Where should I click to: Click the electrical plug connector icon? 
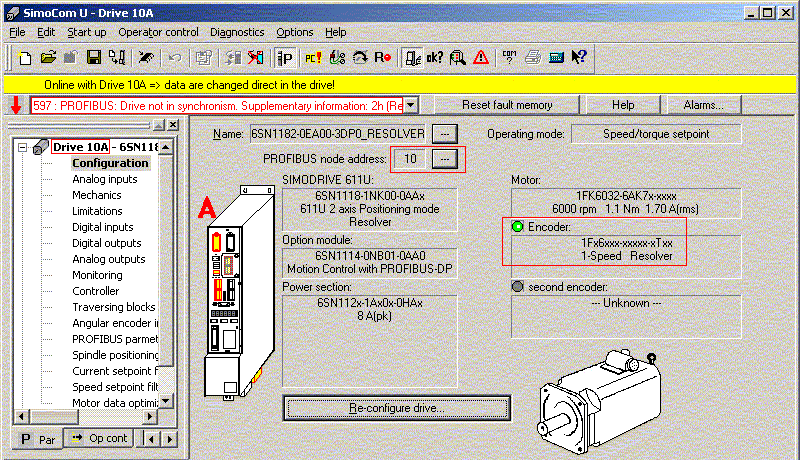[x=337, y=58]
